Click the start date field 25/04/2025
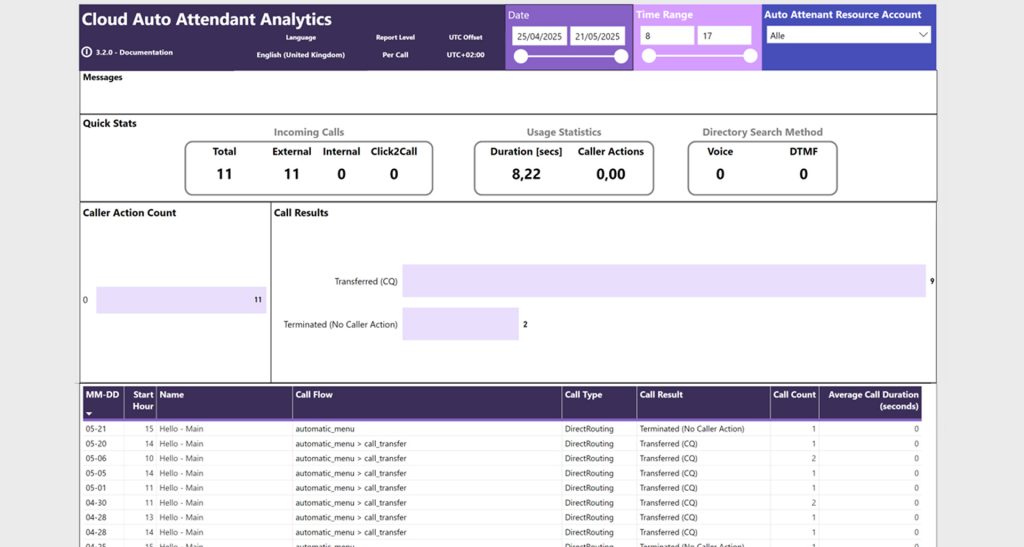The height and width of the screenshot is (547, 1024). click(539, 37)
